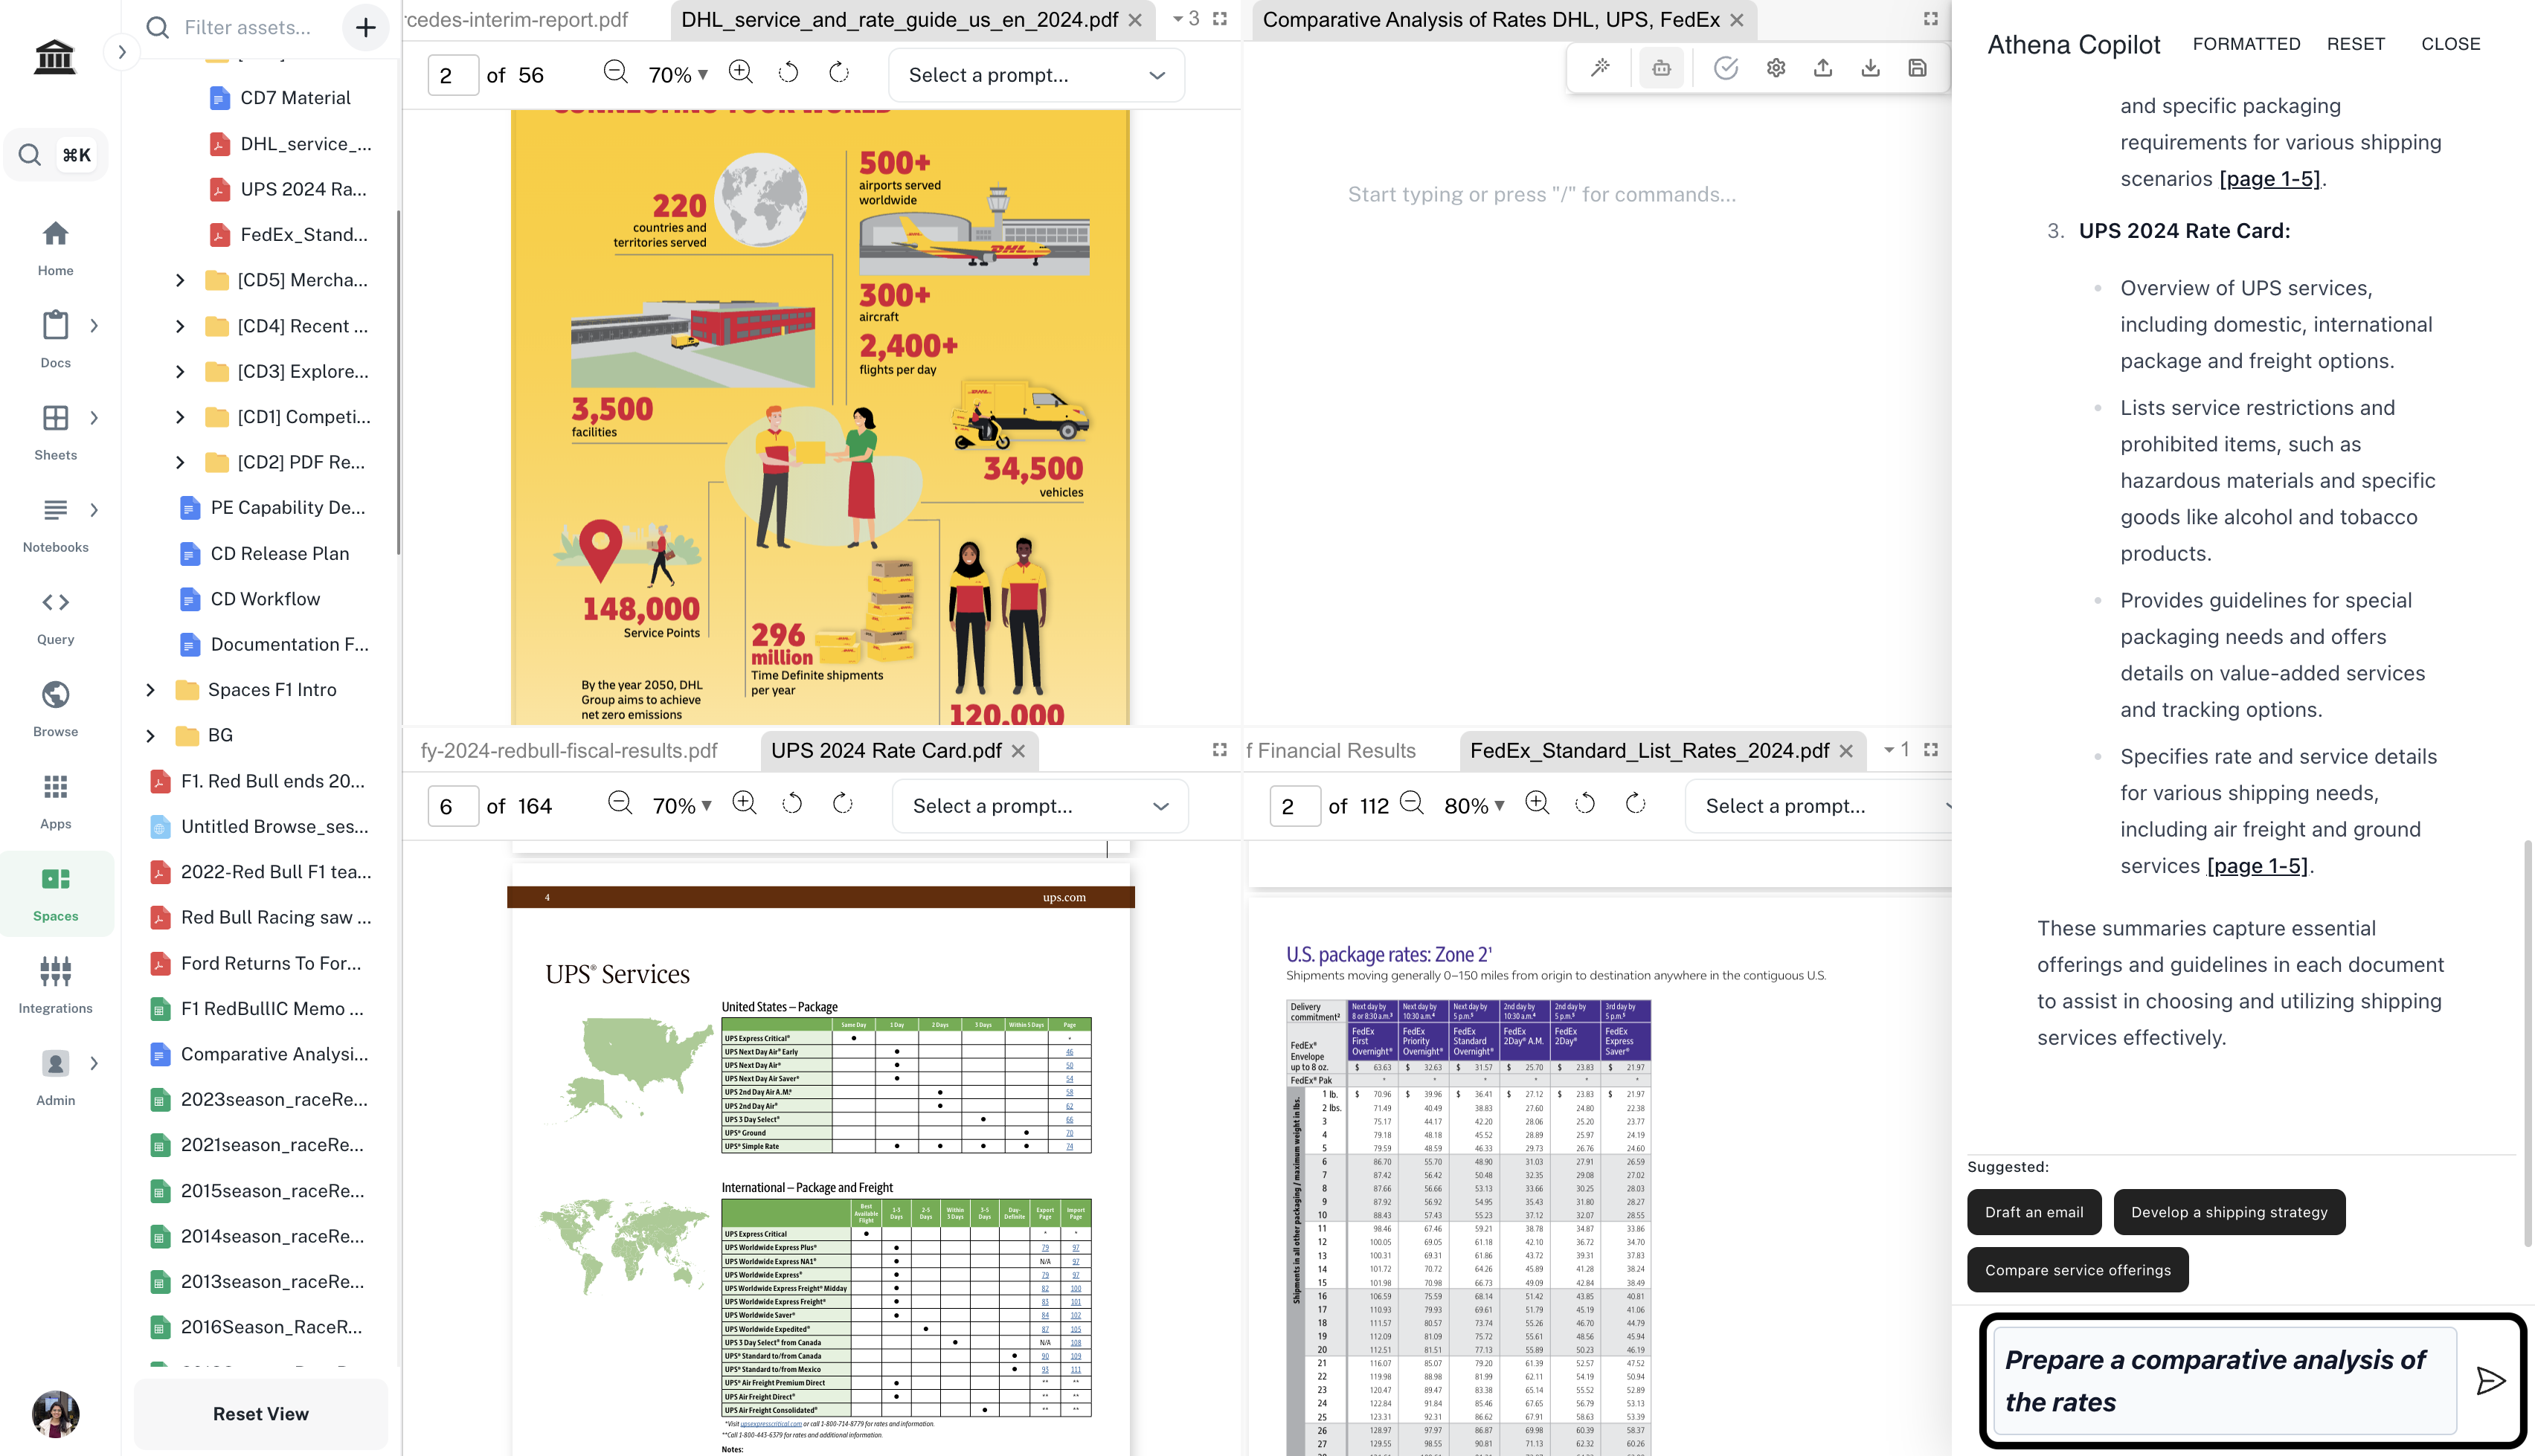Expand the [CD3] Explore... folder
Viewport: 2535px width, 1456px height.
180,371
